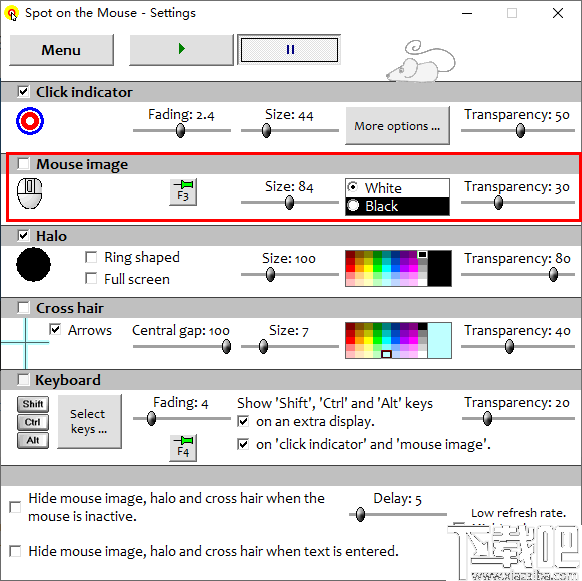Click the keyboard Transparency slider
The width and height of the screenshot is (582, 581).
point(518,418)
